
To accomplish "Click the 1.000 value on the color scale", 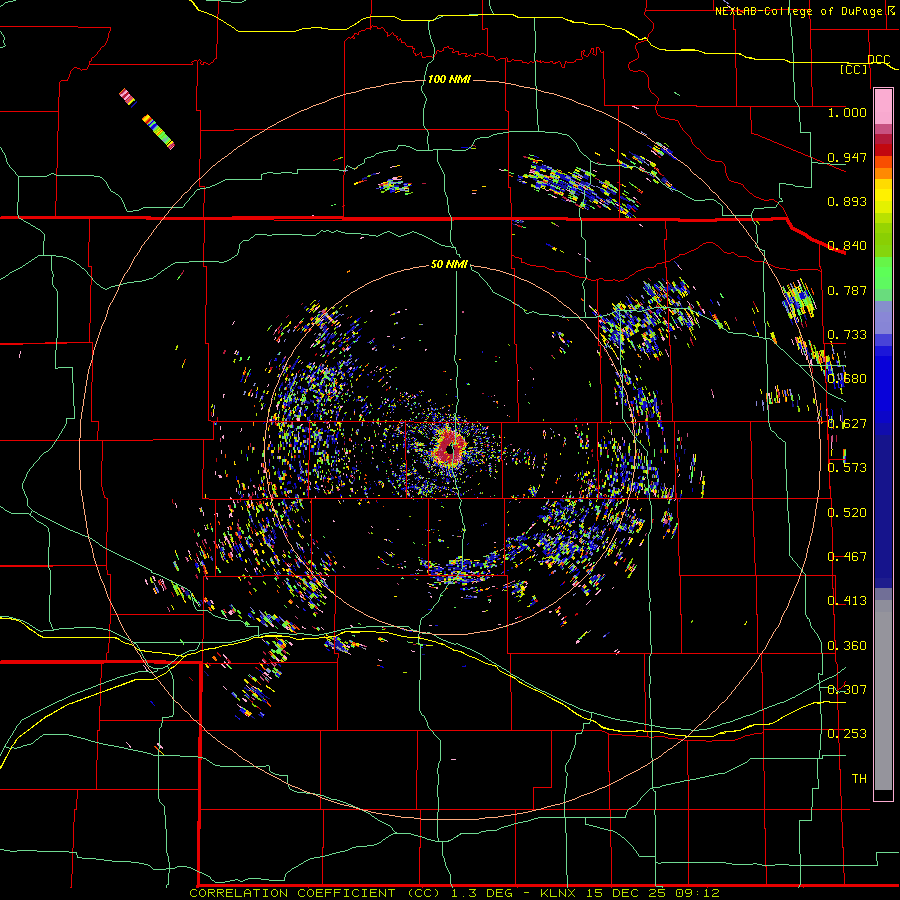I will point(847,113).
